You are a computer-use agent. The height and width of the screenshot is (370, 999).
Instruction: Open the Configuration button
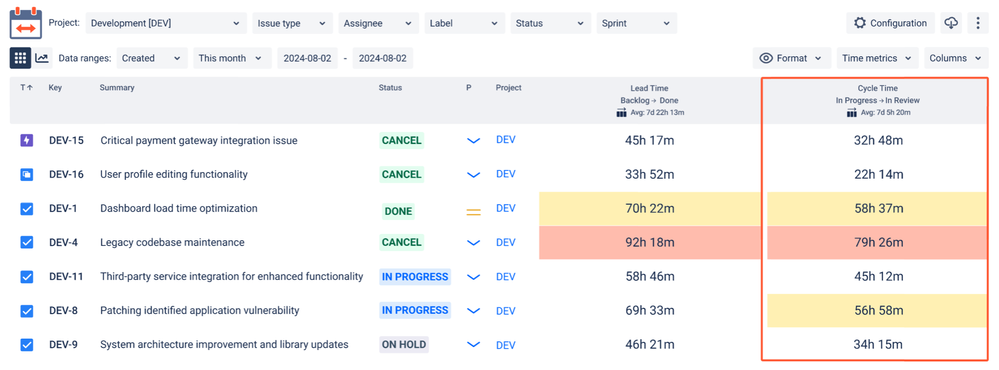[891, 23]
